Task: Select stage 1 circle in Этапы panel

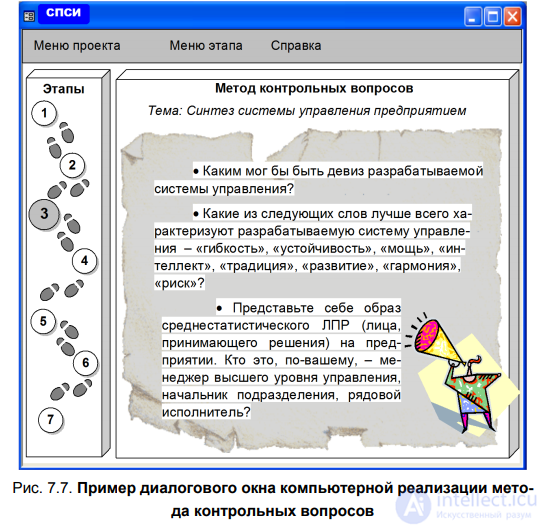Action: point(44,113)
